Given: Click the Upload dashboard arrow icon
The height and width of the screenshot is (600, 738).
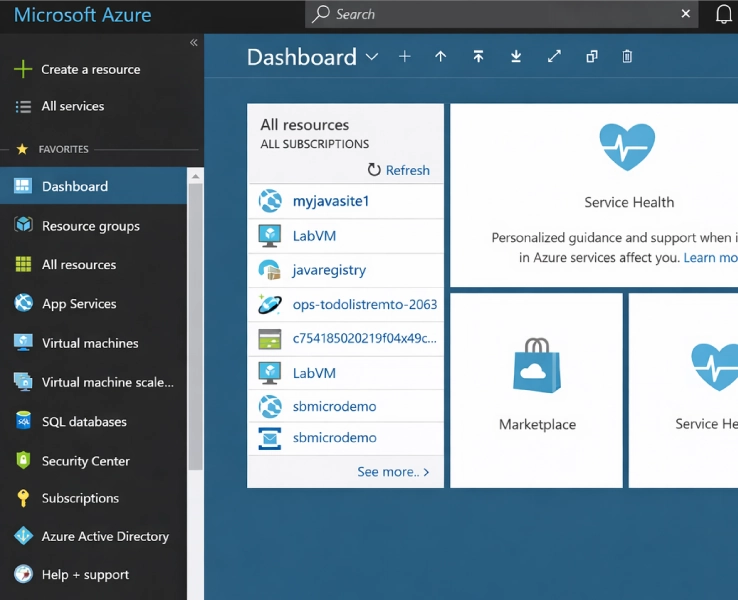Looking at the screenshot, I should click(441, 56).
